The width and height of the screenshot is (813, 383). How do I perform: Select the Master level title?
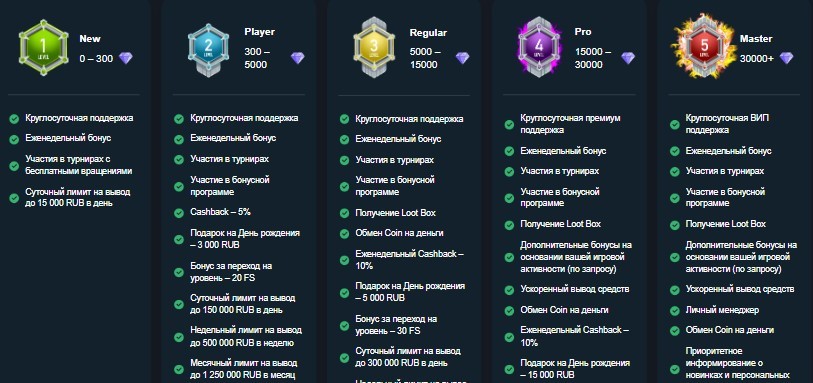(x=756, y=39)
